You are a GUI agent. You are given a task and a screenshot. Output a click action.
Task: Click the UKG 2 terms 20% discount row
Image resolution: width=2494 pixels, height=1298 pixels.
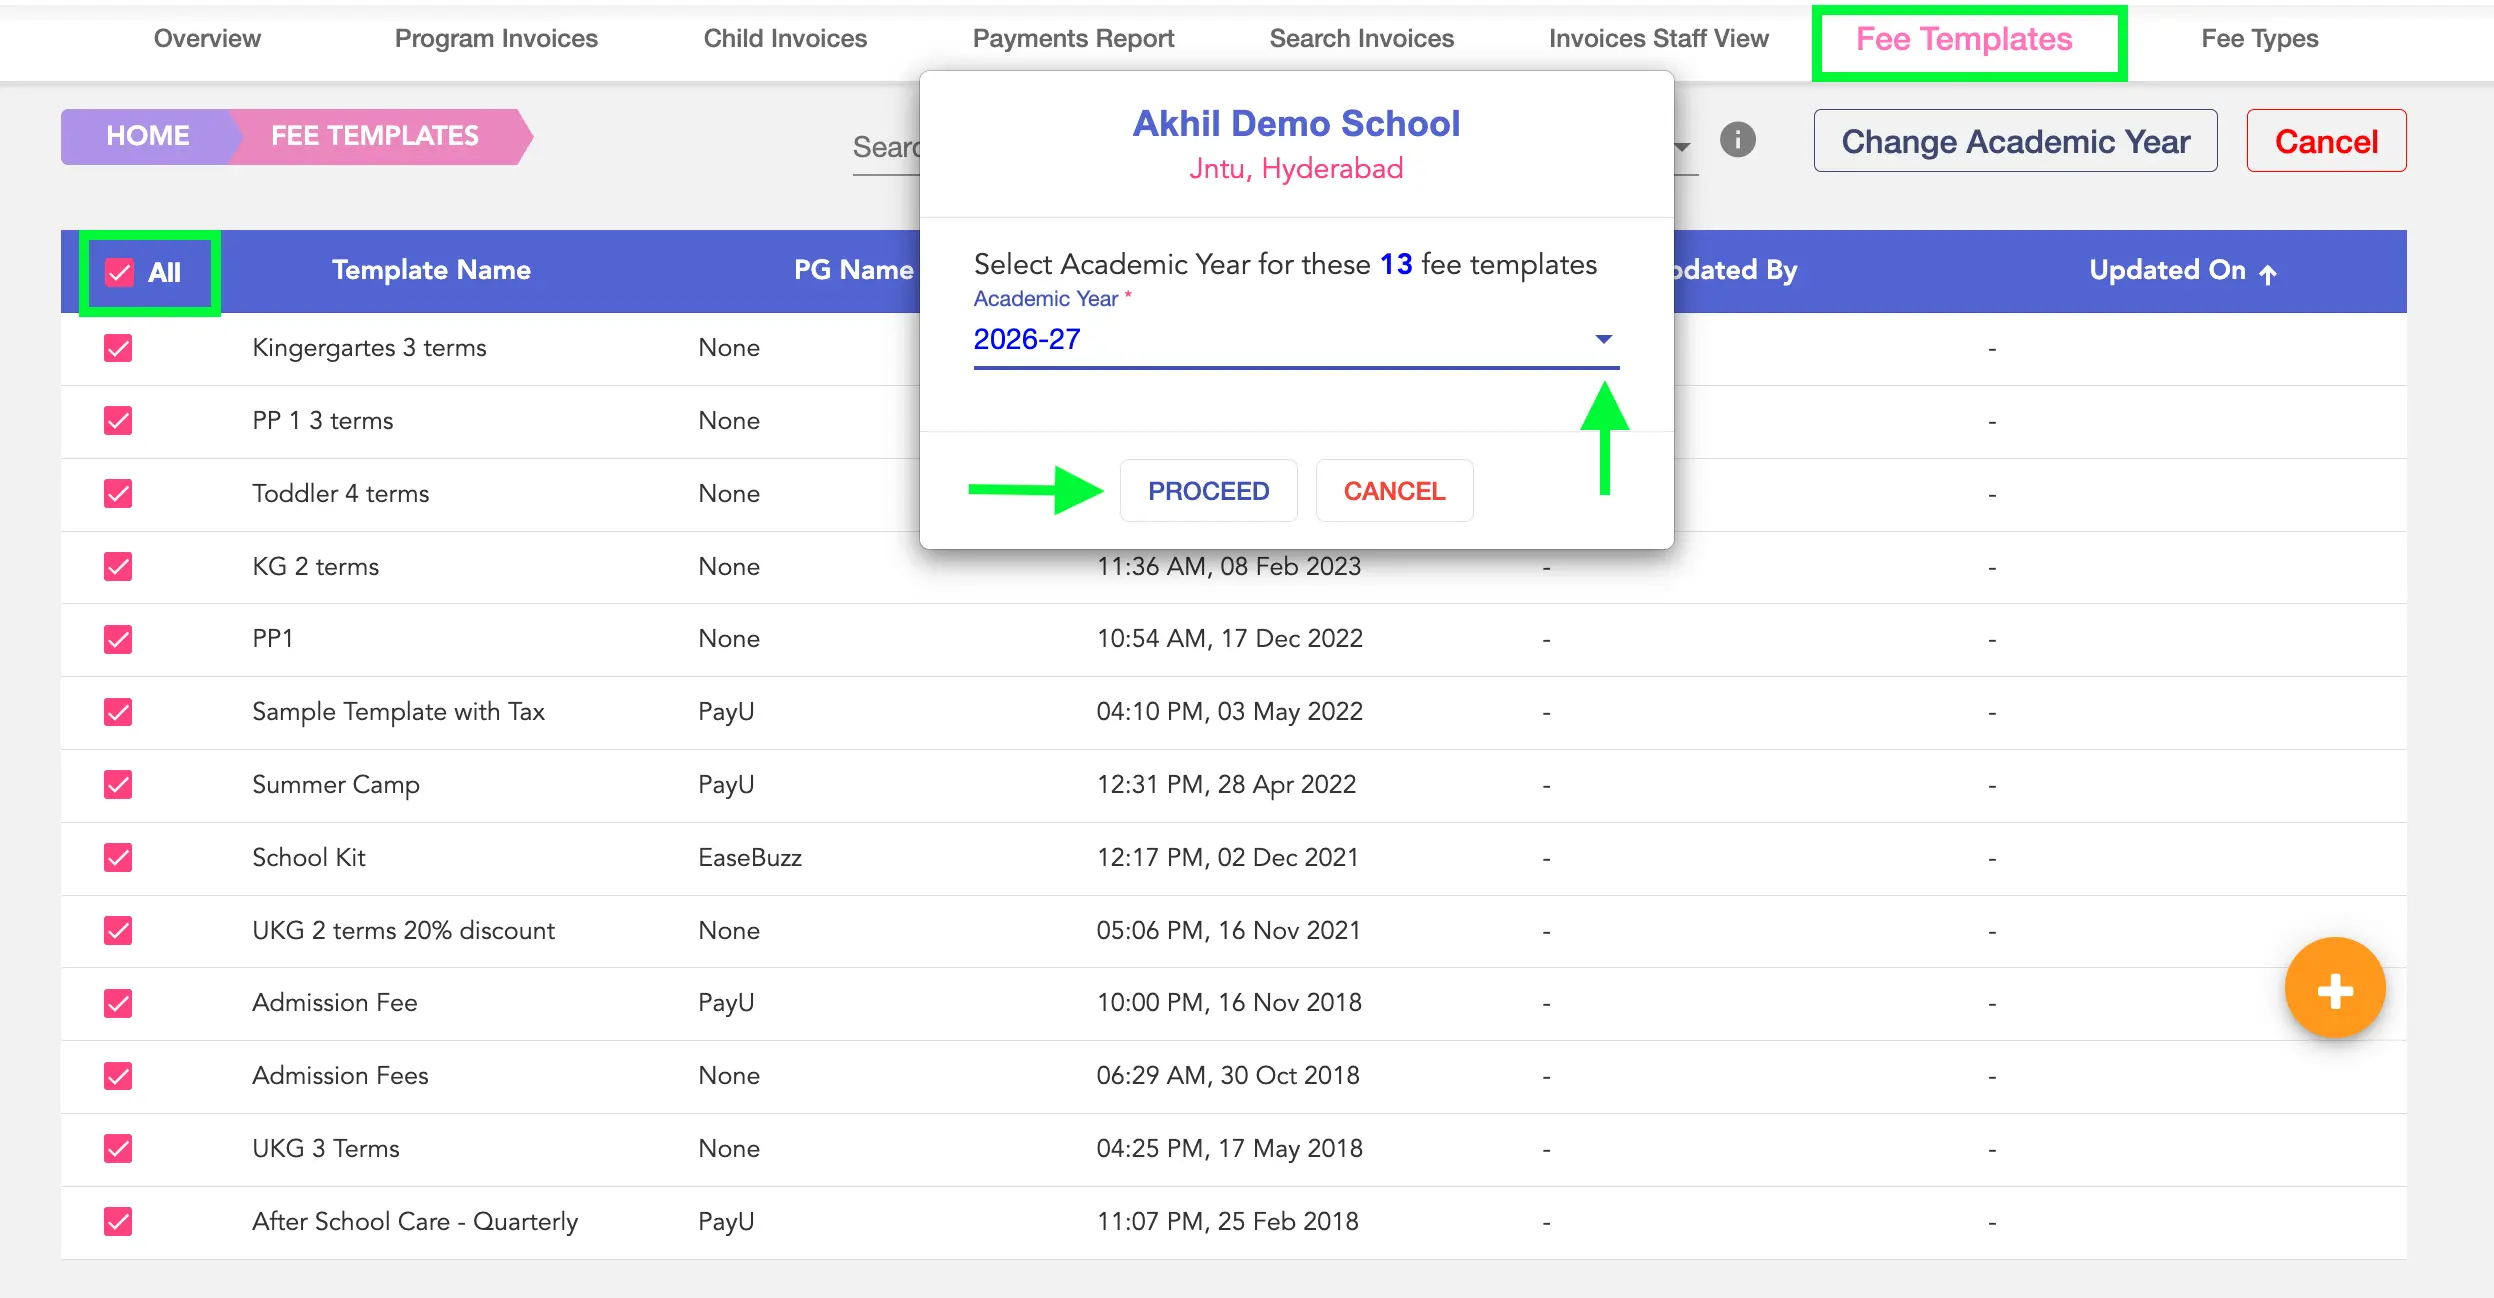[x=1233, y=931]
